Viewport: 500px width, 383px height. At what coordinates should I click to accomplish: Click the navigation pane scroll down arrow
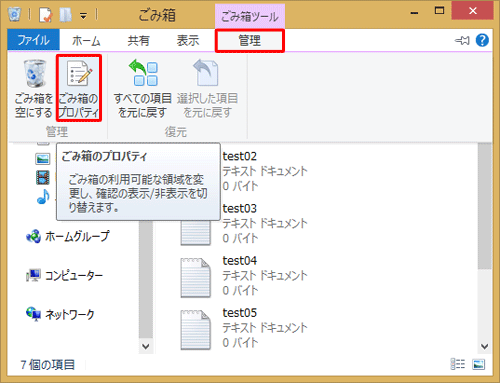[x=146, y=346]
